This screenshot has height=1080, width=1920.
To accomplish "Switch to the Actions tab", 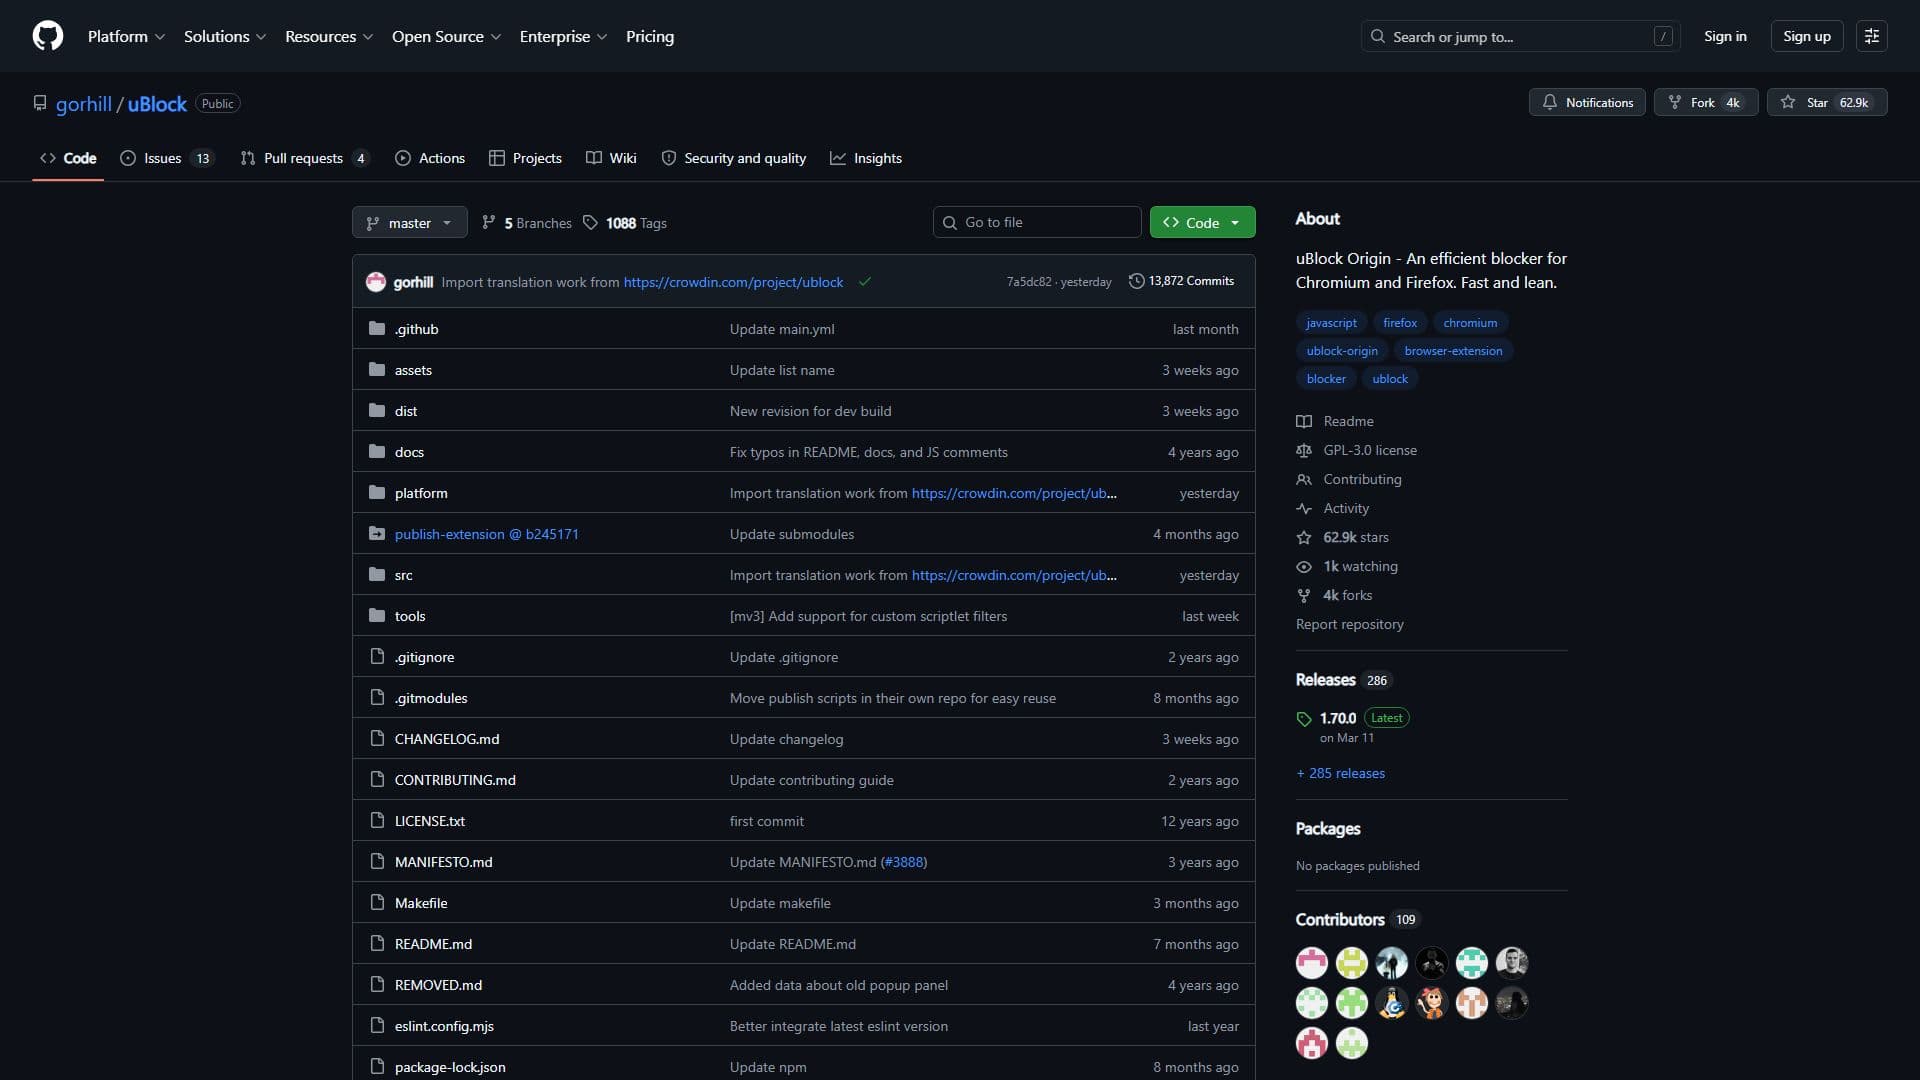I will point(430,158).
